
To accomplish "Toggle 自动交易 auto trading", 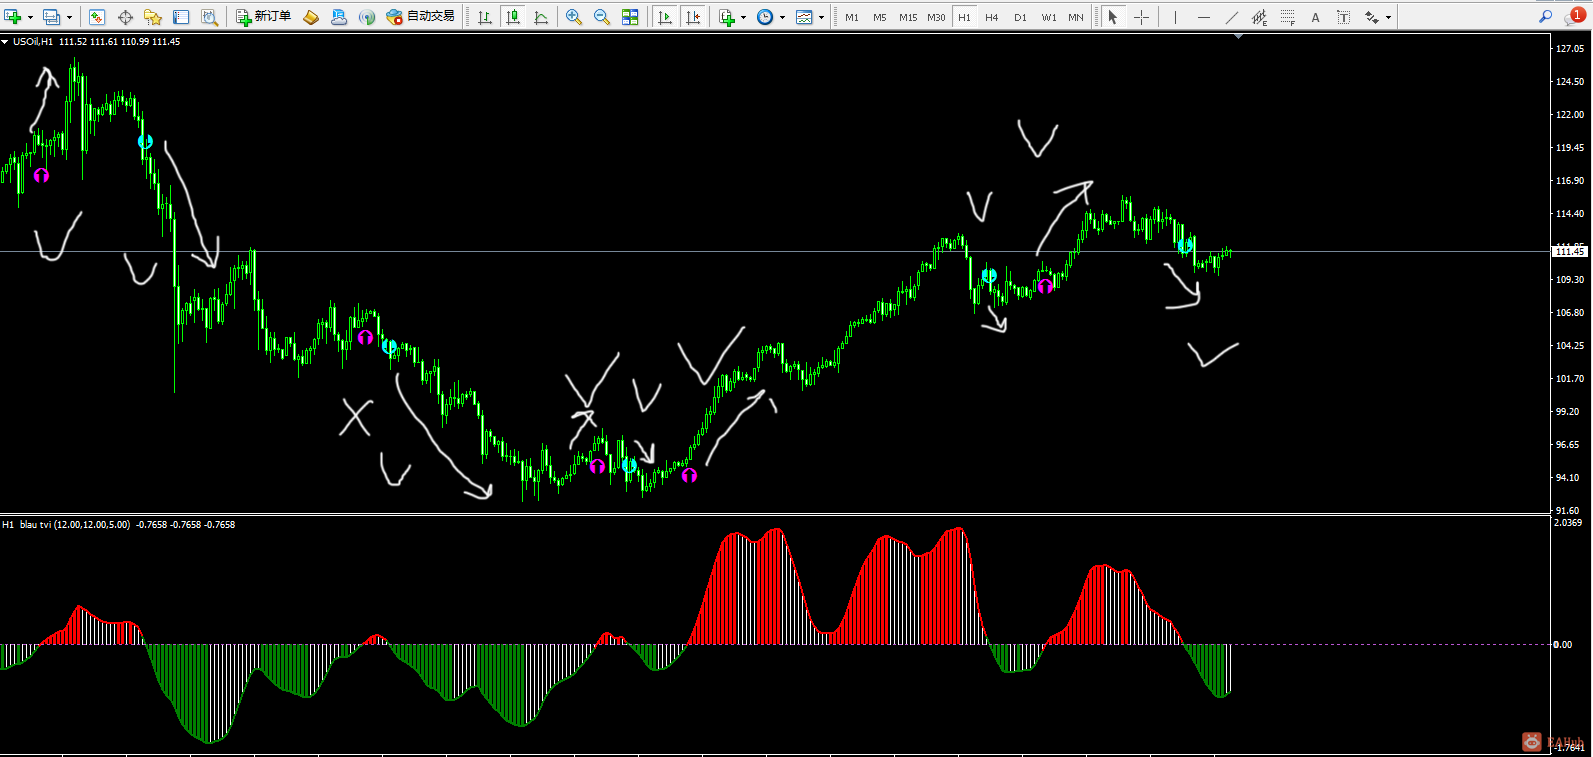I will point(421,17).
